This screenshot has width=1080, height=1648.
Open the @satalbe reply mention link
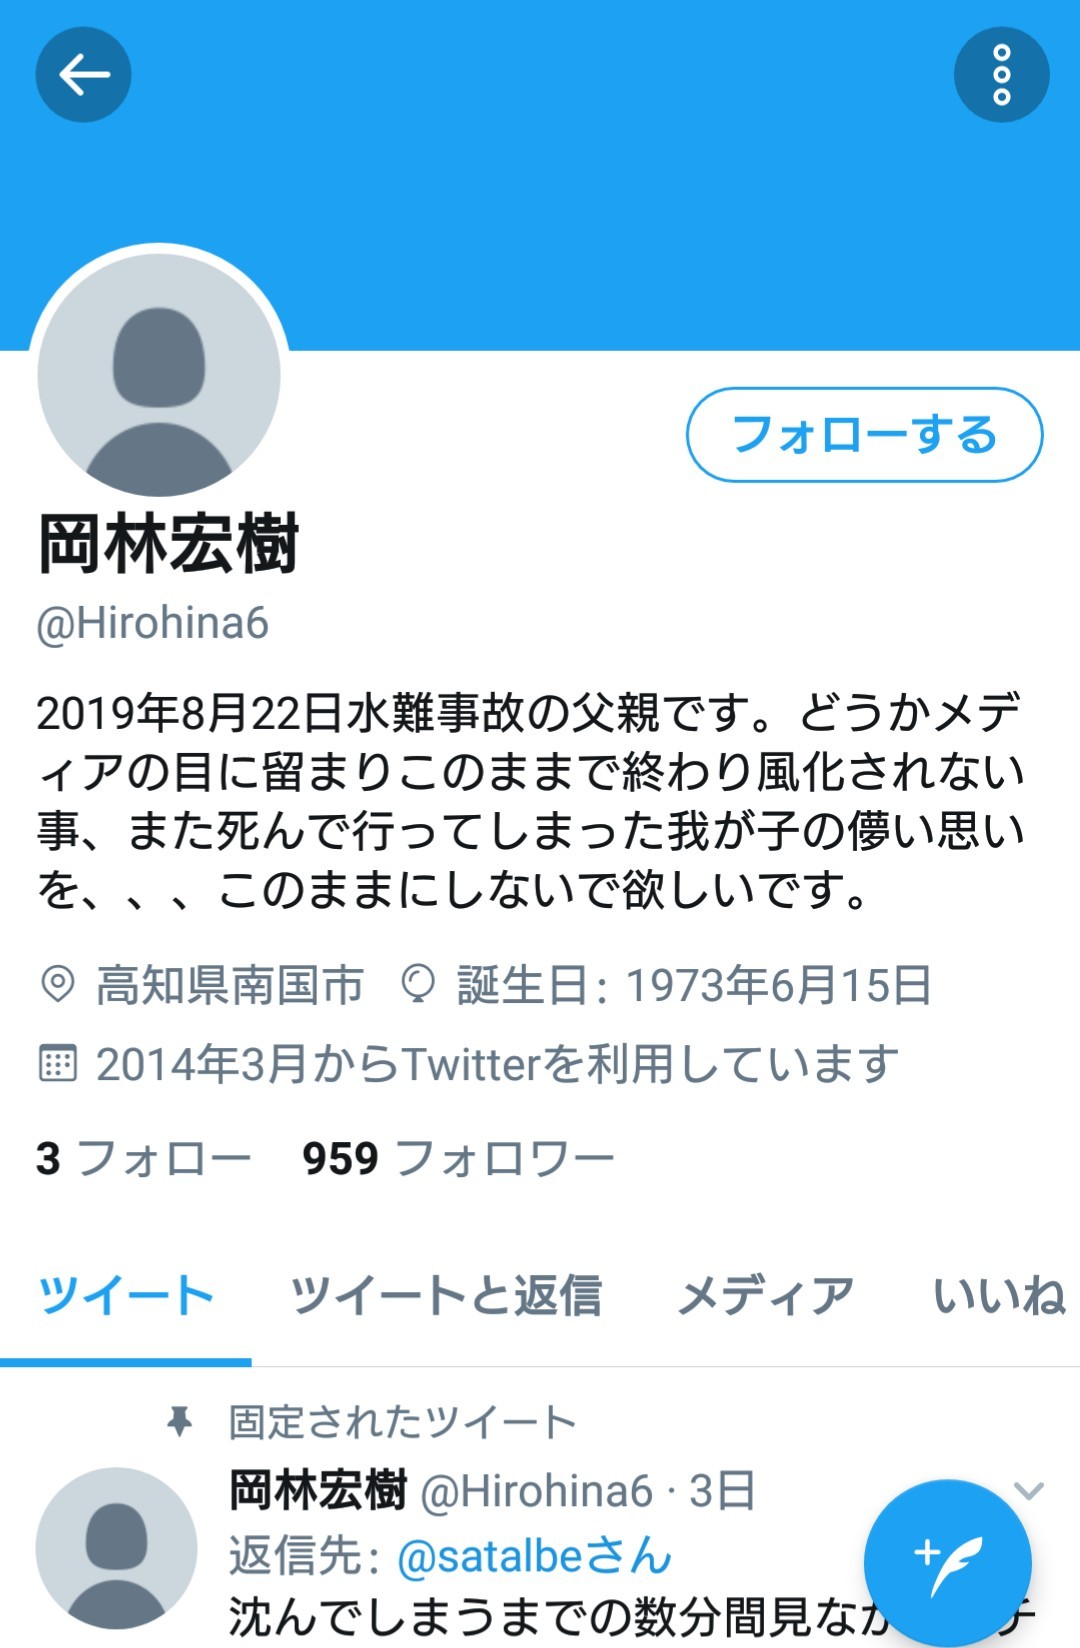click(x=535, y=1556)
